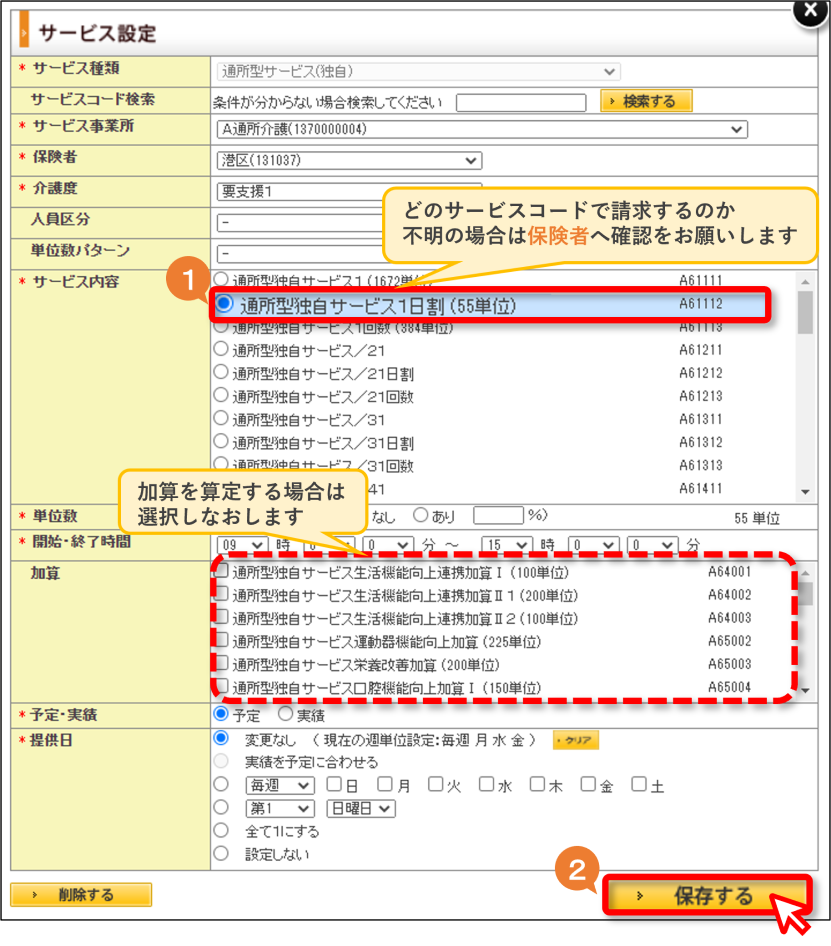Close the サービス設定 dialog with X icon
831x946 pixels.
(810, 11)
